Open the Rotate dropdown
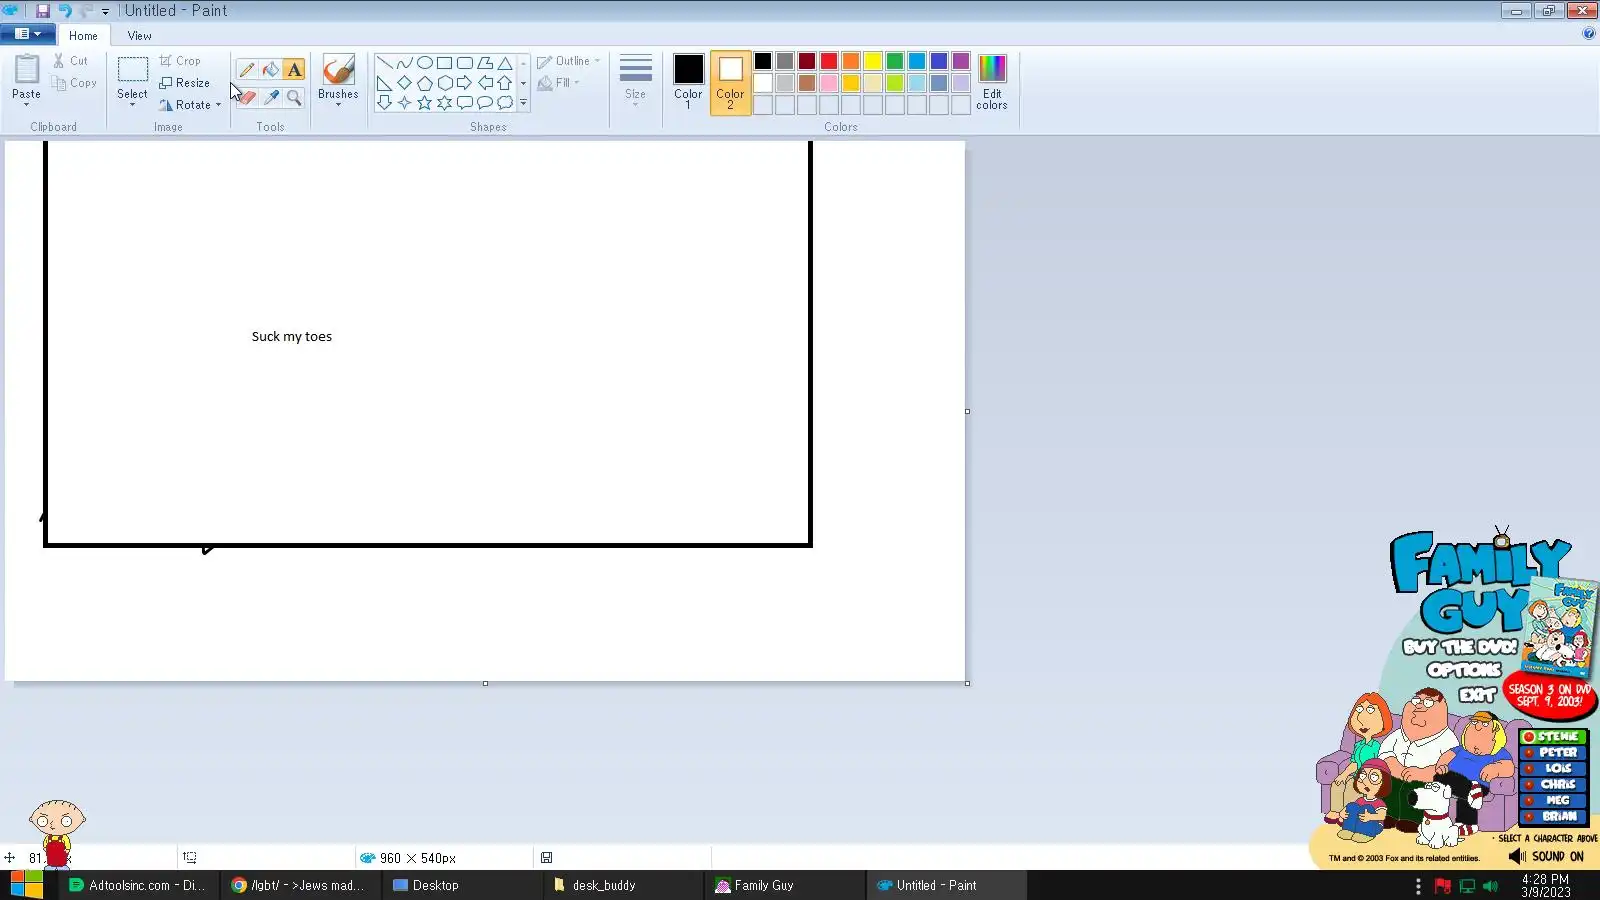Screen dimensions: 1600x900 coord(190,105)
